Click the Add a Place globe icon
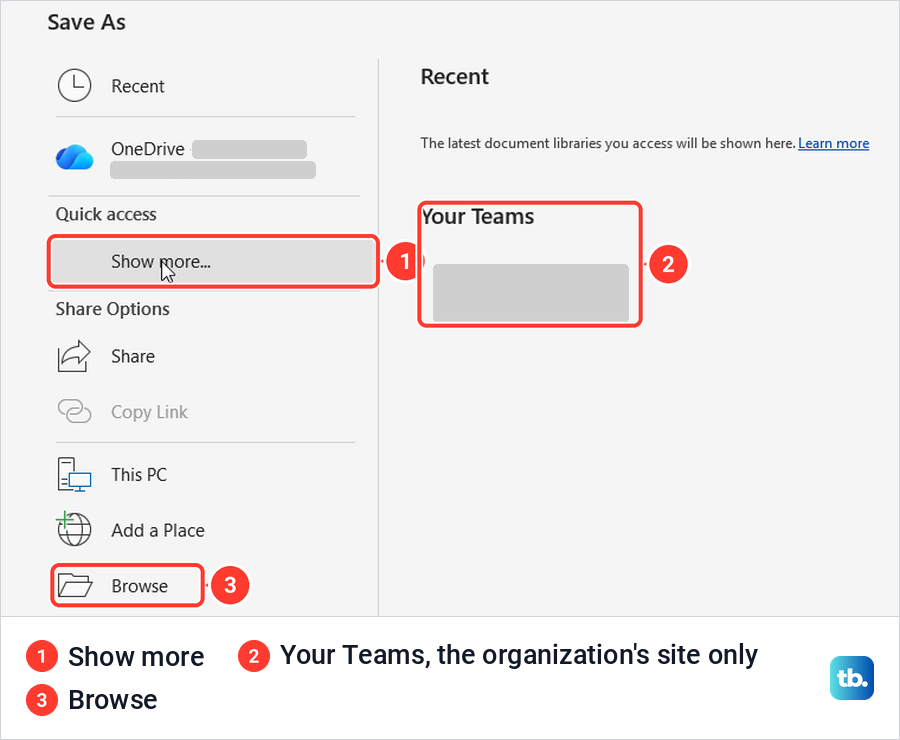Screen dimensions: 900x740 [73, 529]
